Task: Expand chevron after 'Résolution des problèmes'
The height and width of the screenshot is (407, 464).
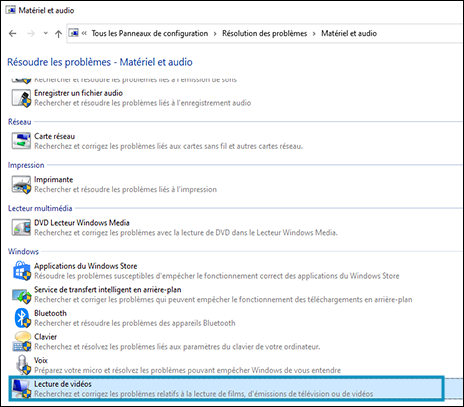Action: tap(314, 34)
